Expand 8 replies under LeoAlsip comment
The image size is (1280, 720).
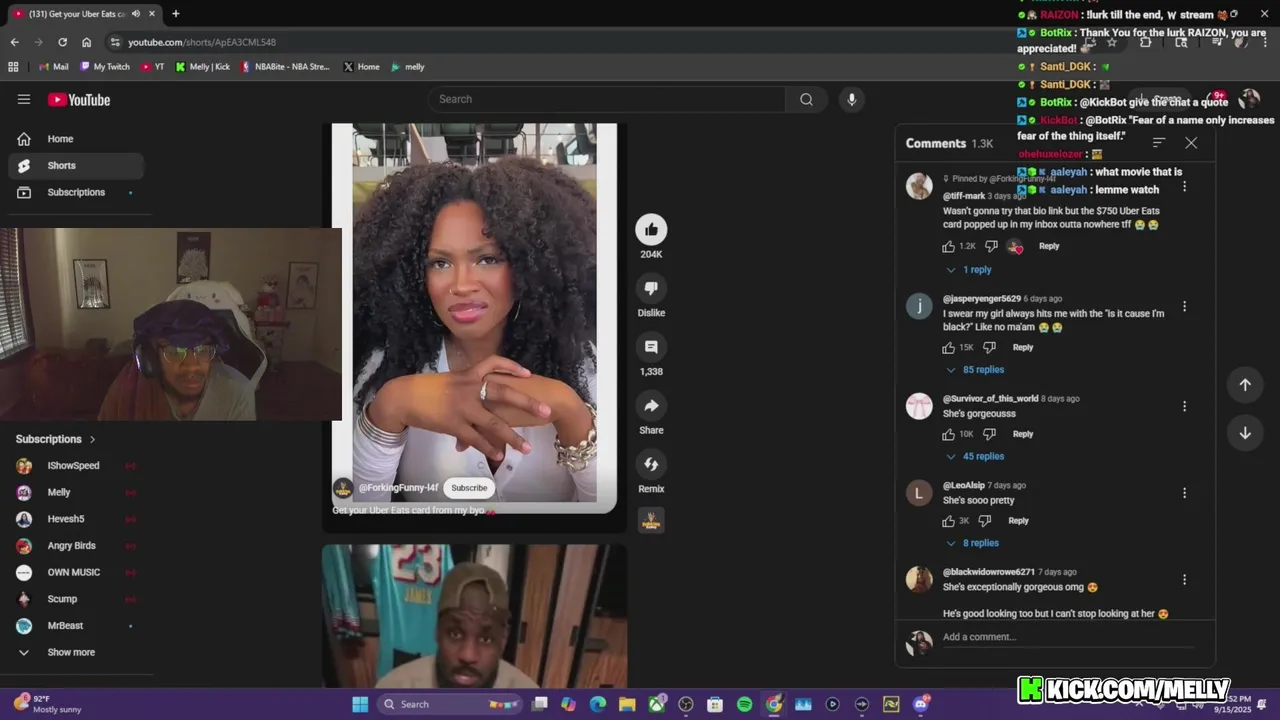972,543
